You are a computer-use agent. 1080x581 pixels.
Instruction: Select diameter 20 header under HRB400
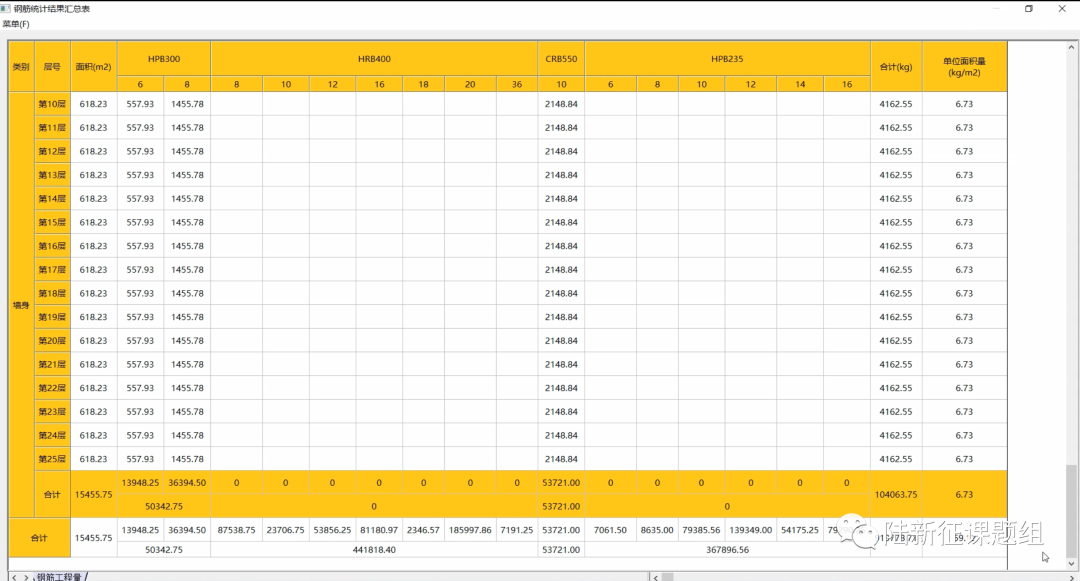pos(470,84)
